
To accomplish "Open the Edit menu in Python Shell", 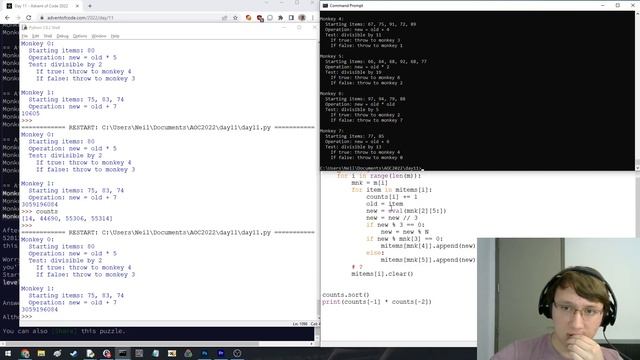I will click(x=36, y=36).
